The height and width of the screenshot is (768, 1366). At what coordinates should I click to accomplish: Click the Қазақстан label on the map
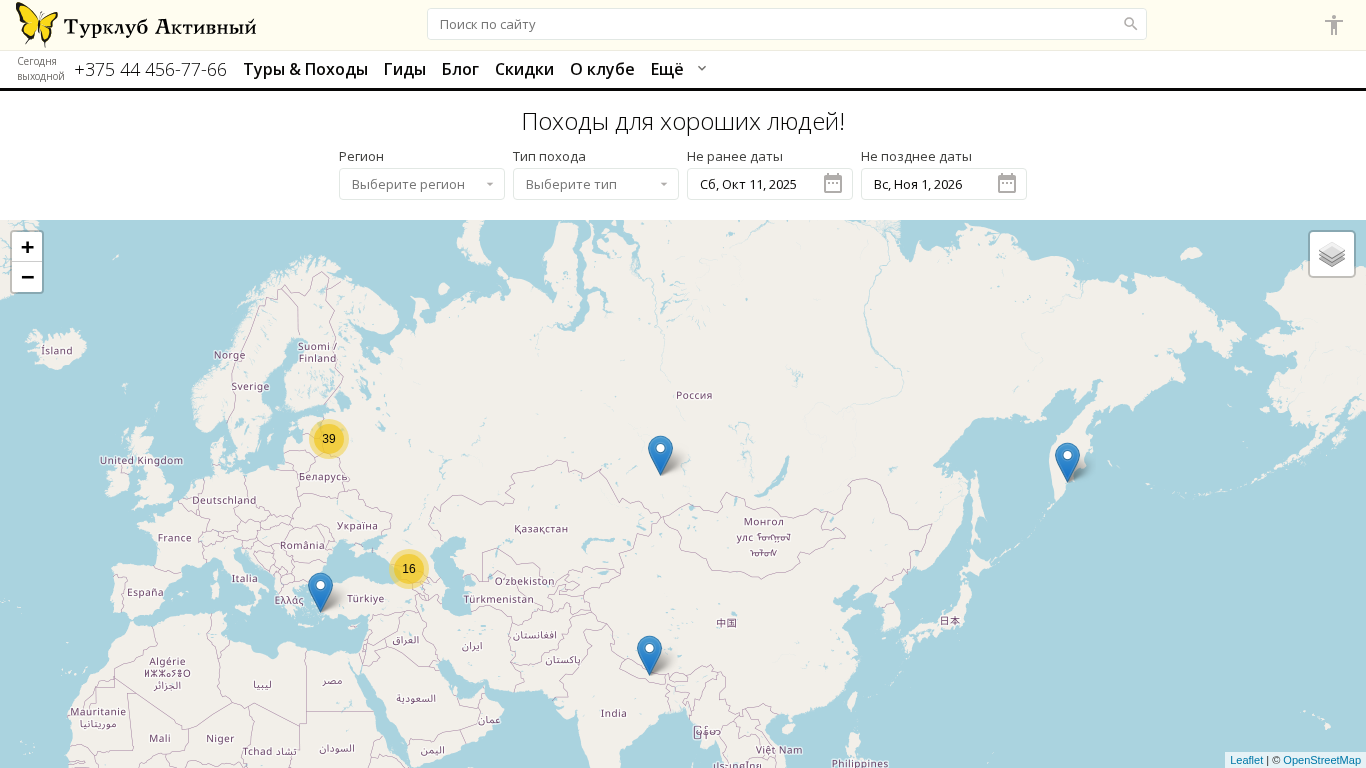click(541, 528)
